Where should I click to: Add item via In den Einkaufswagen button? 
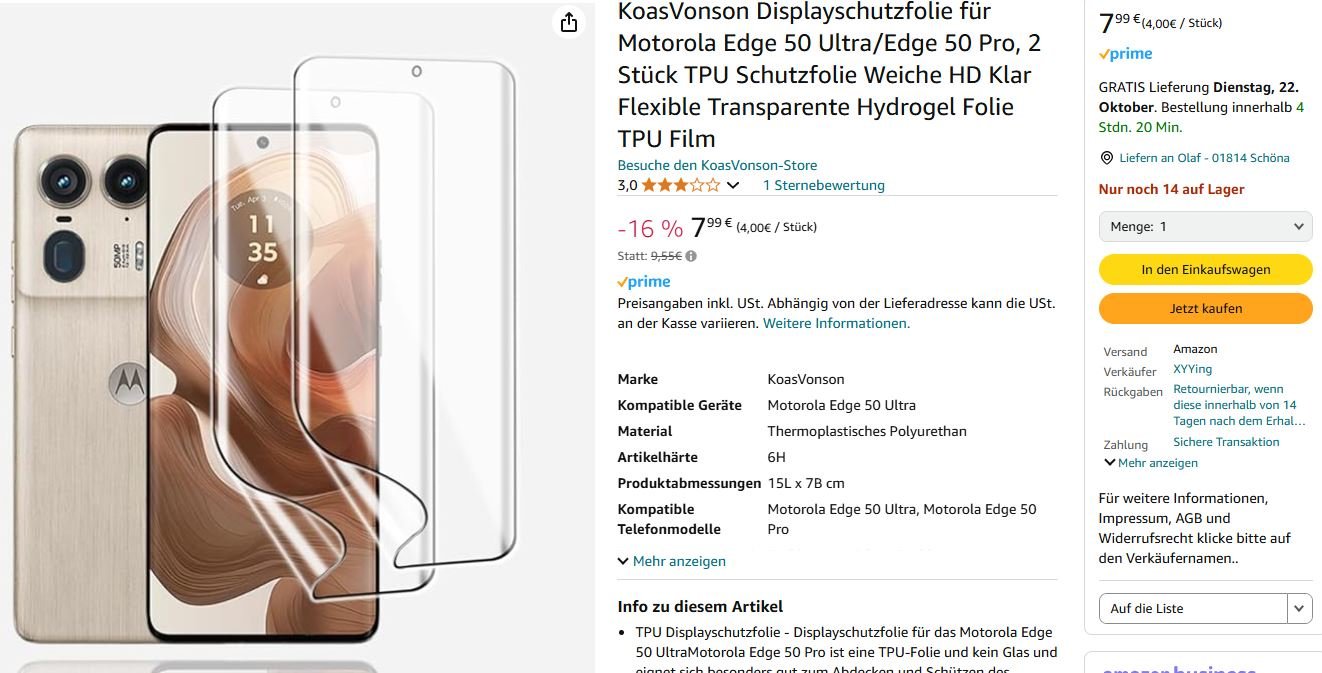click(1205, 269)
